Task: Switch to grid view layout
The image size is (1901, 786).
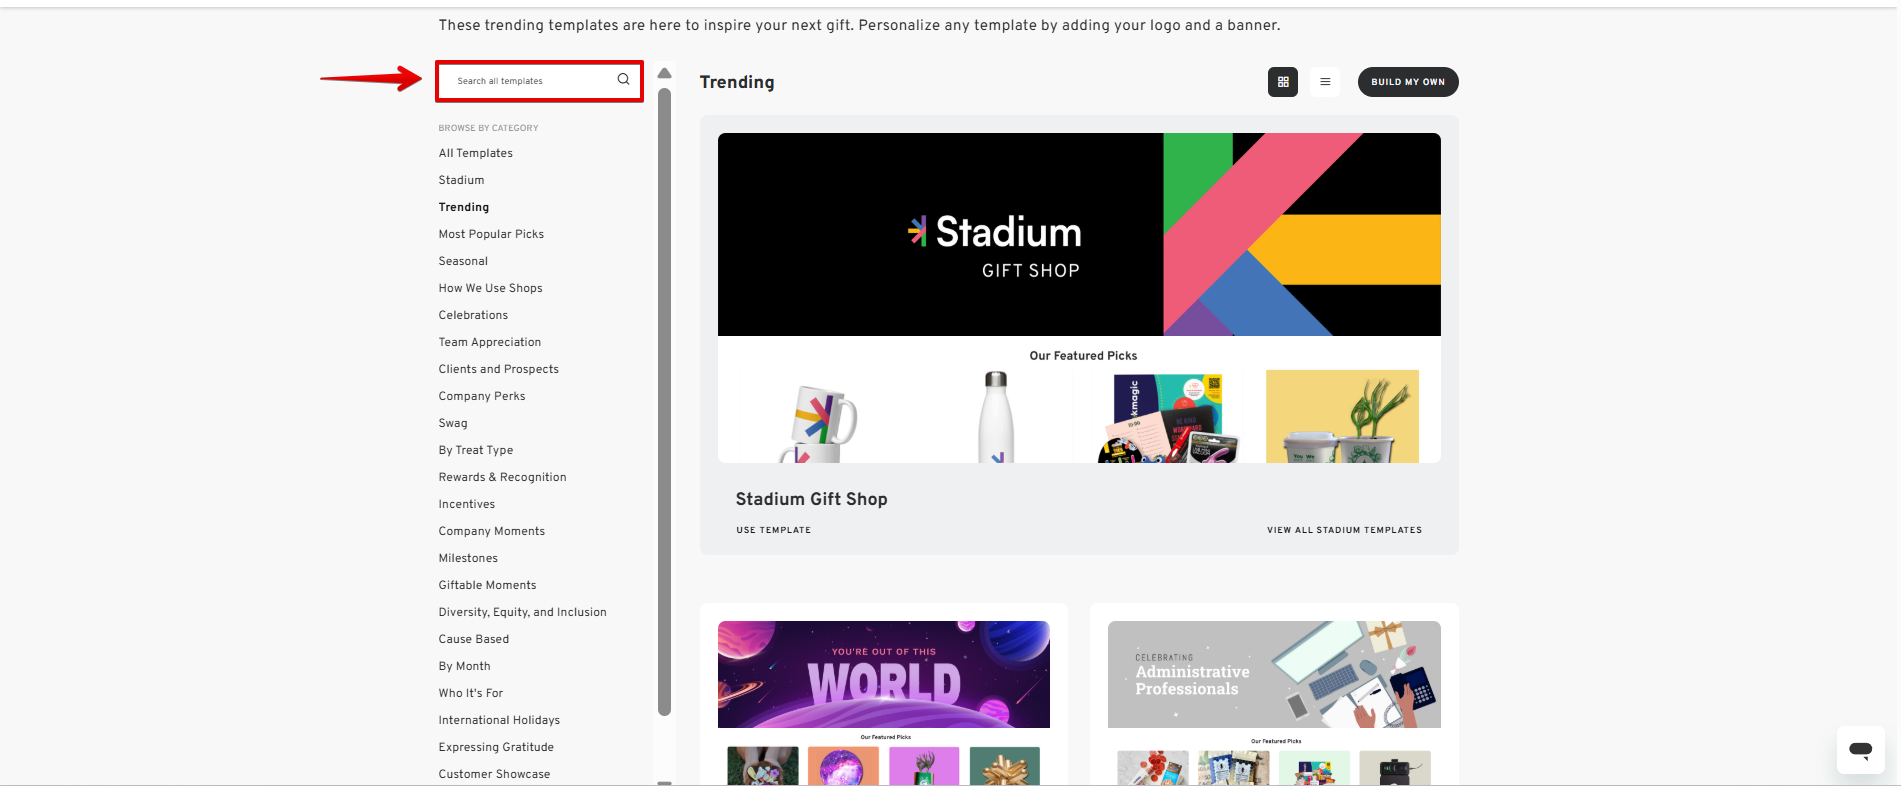Action: [x=1282, y=82]
